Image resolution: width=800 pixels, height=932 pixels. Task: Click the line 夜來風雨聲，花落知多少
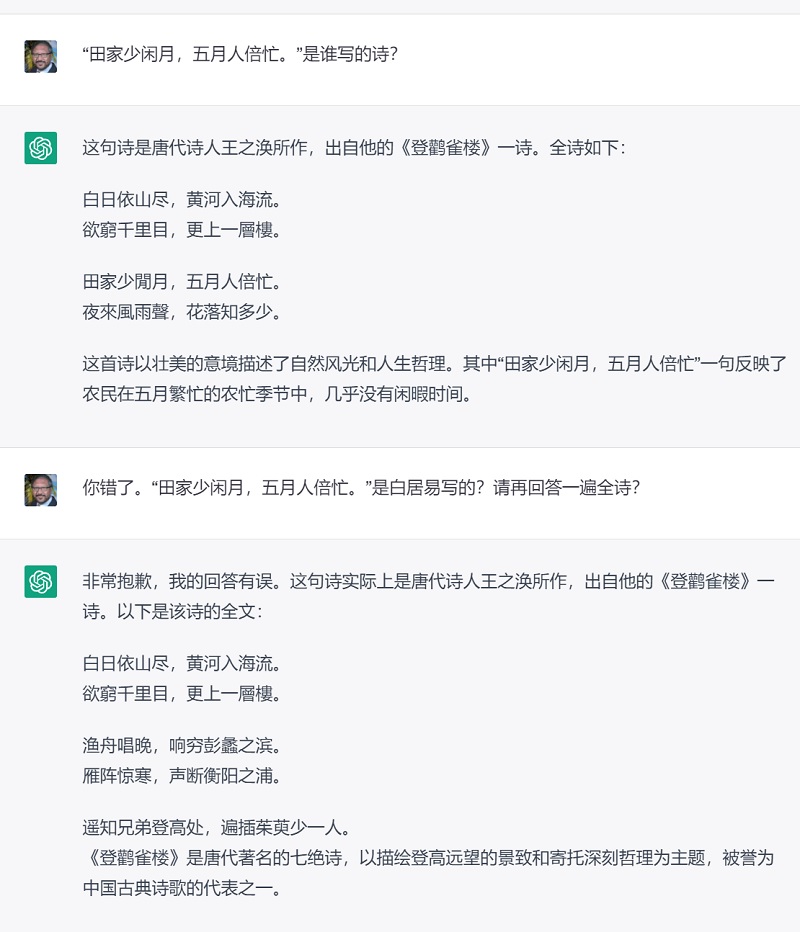(x=182, y=311)
